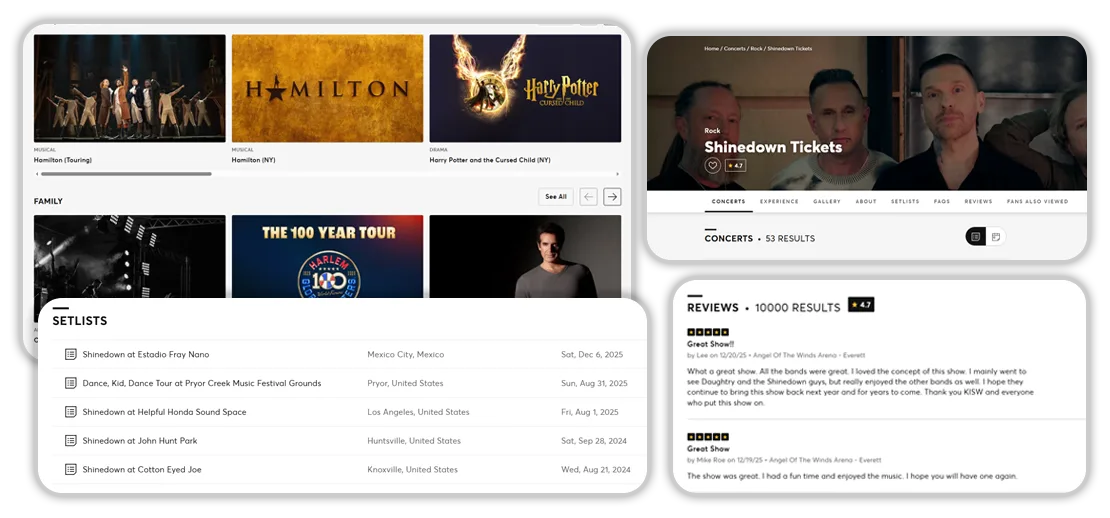Click the heart favorite icon under Shinedown Tickets
Screen dimensions: 1110x518
click(713, 166)
